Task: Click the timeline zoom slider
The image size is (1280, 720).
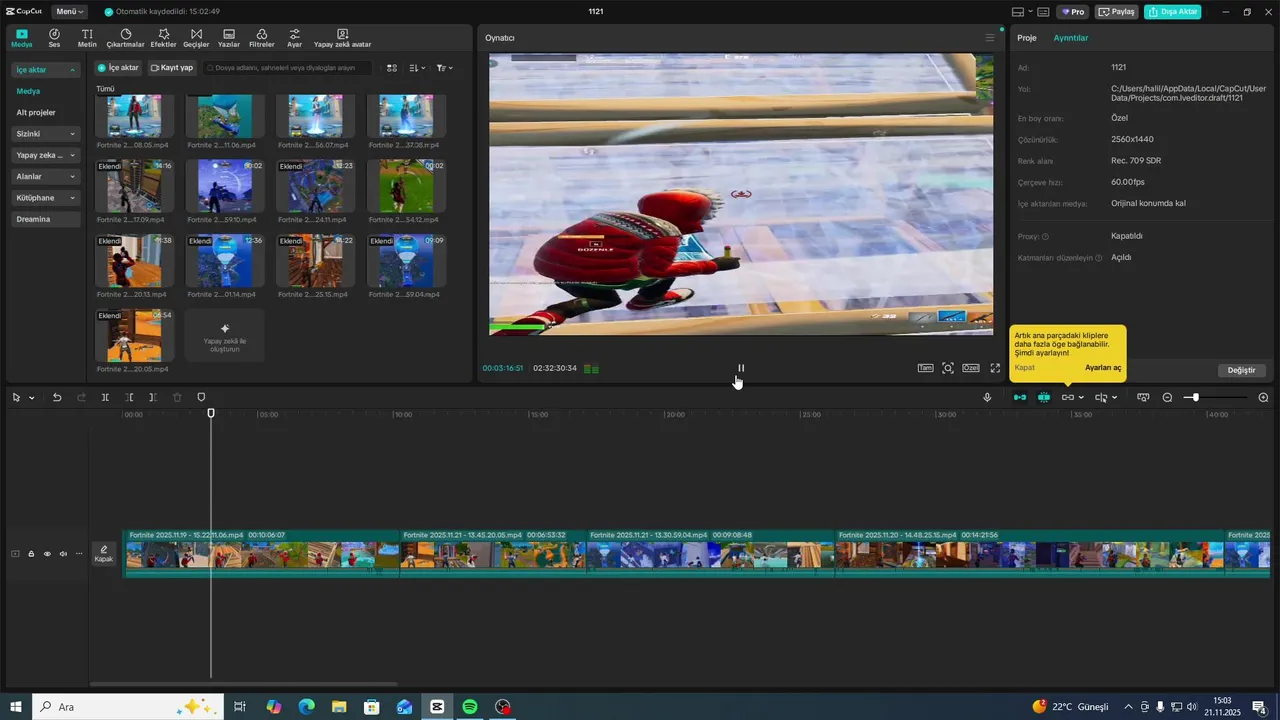Action: [x=1215, y=397]
